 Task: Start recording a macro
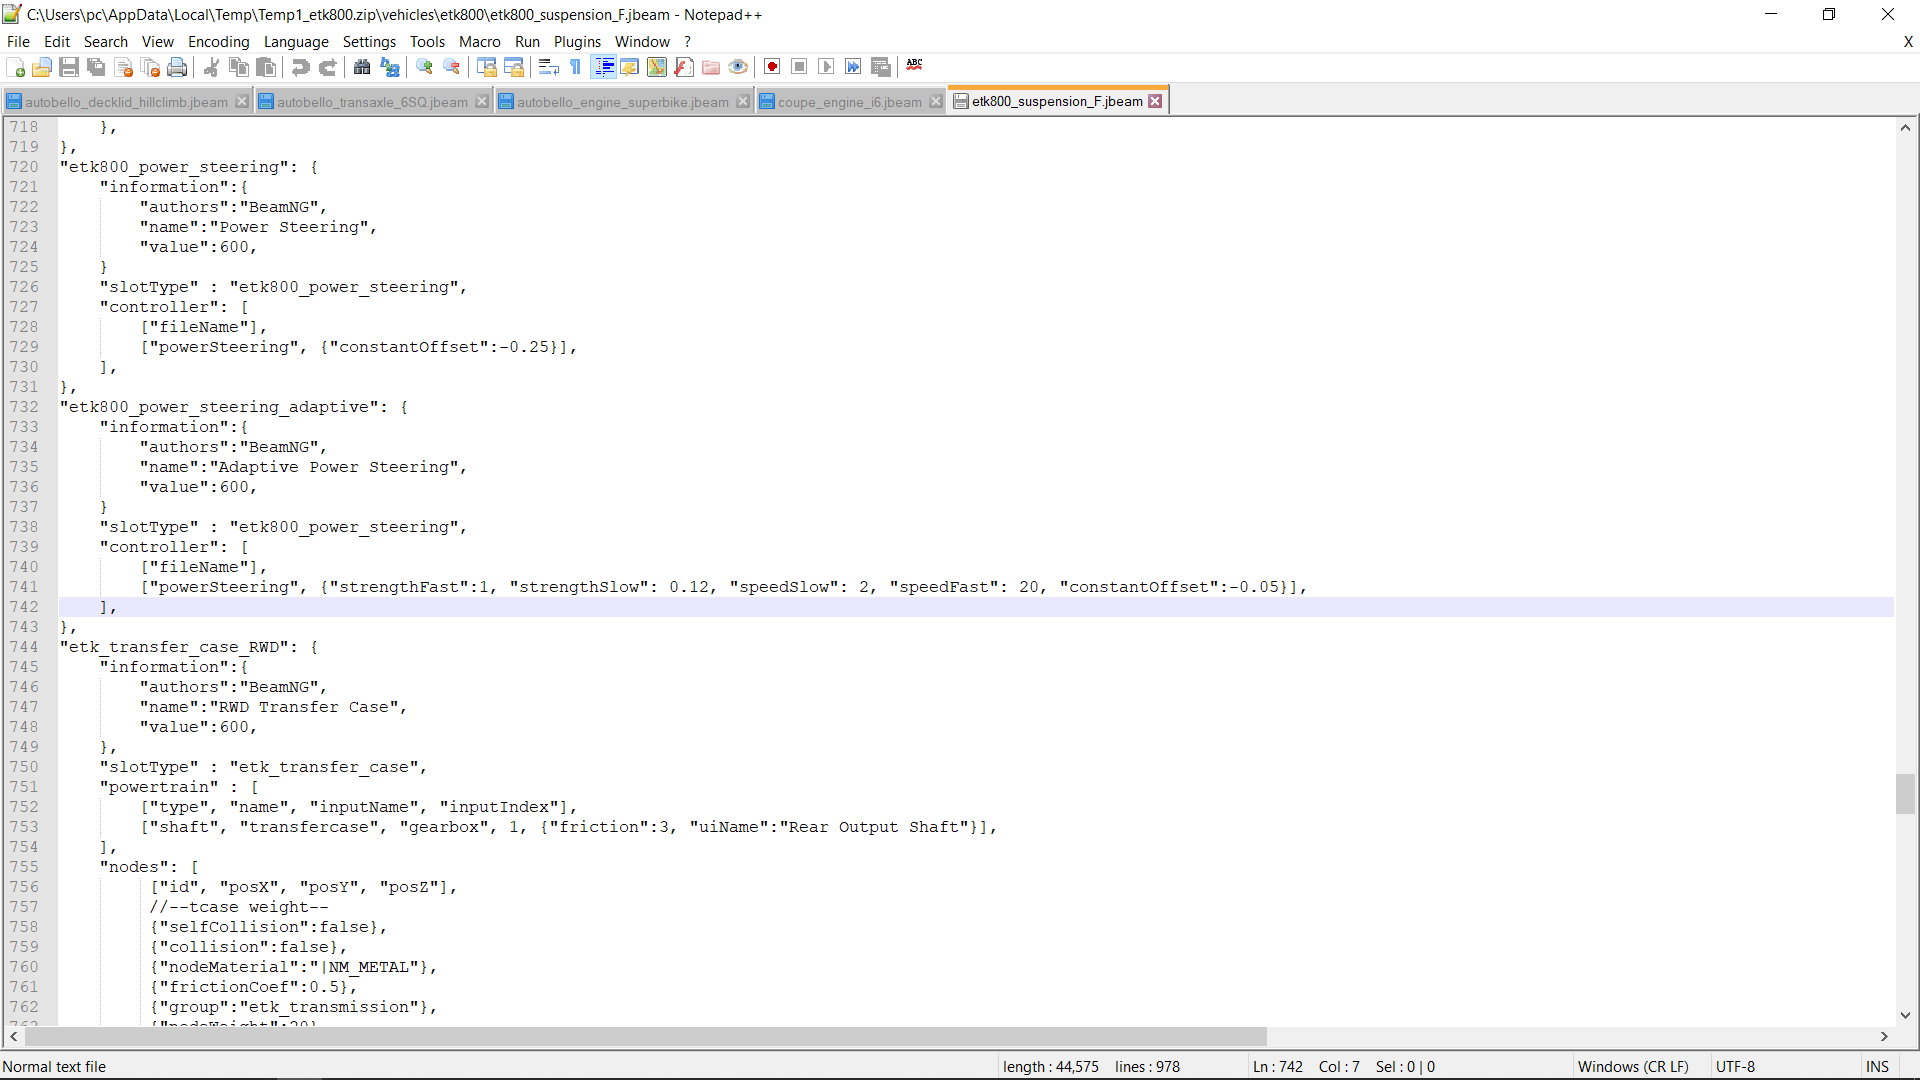click(x=772, y=67)
